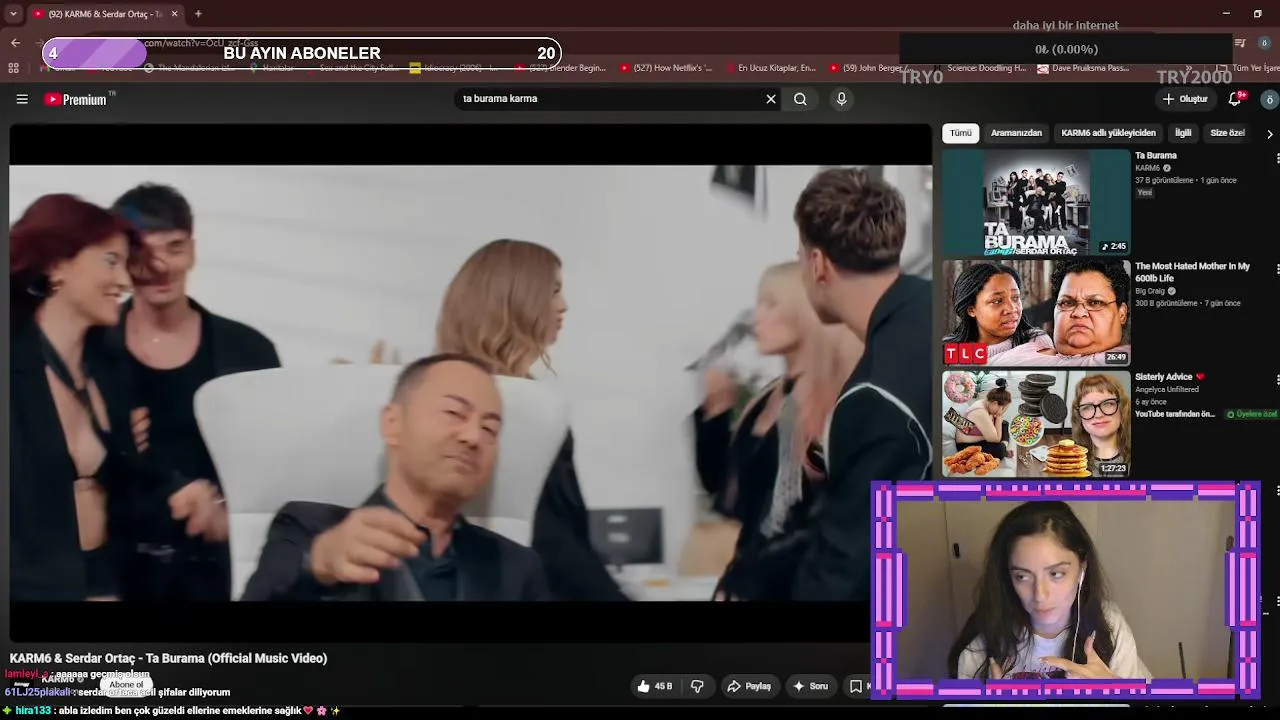Share the video via Paylaş

coord(749,686)
